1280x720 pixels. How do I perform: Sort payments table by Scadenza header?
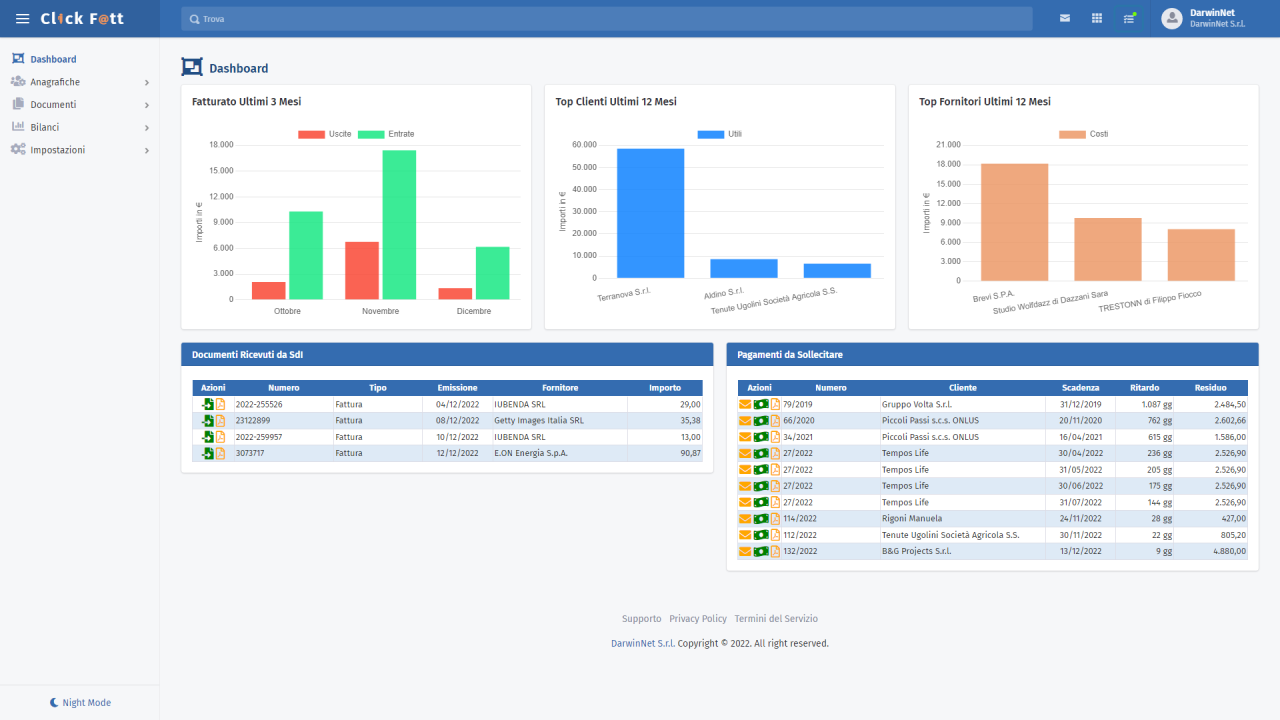[1080, 388]
